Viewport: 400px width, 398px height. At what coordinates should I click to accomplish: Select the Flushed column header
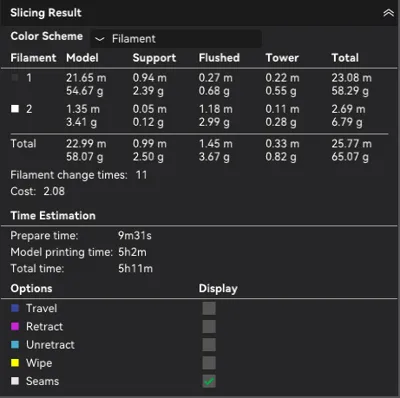tap(219, 58)
